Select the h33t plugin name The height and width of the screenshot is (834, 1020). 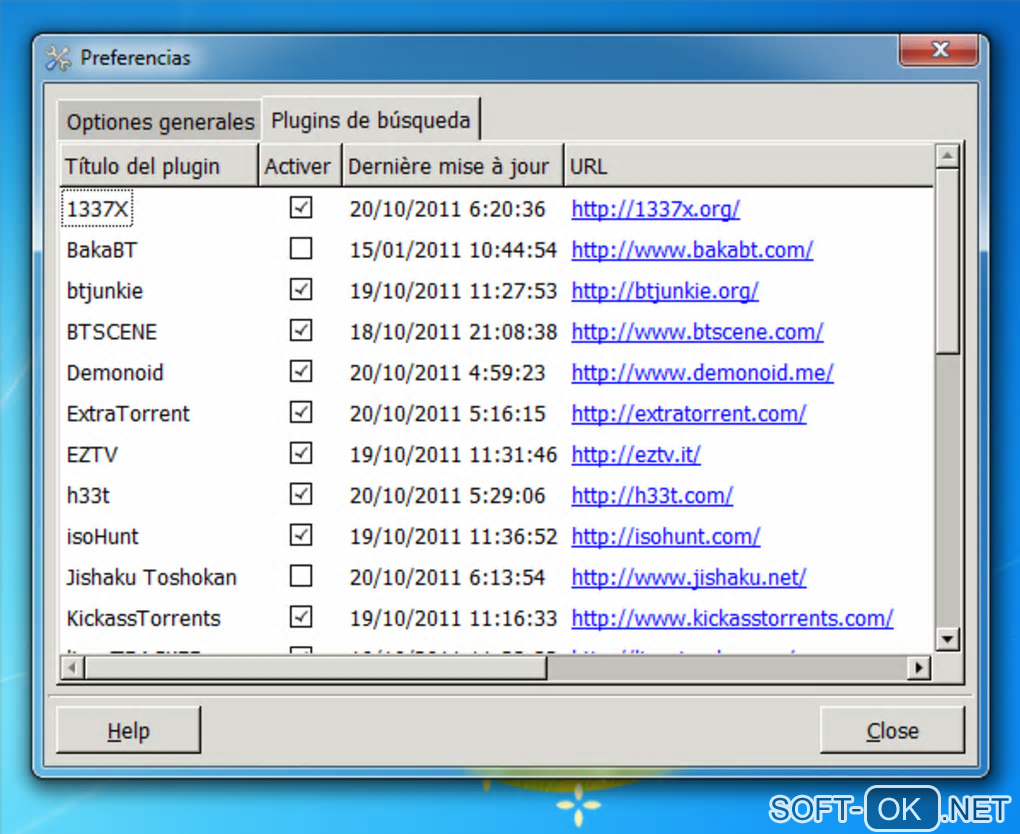tap(88, 496)
